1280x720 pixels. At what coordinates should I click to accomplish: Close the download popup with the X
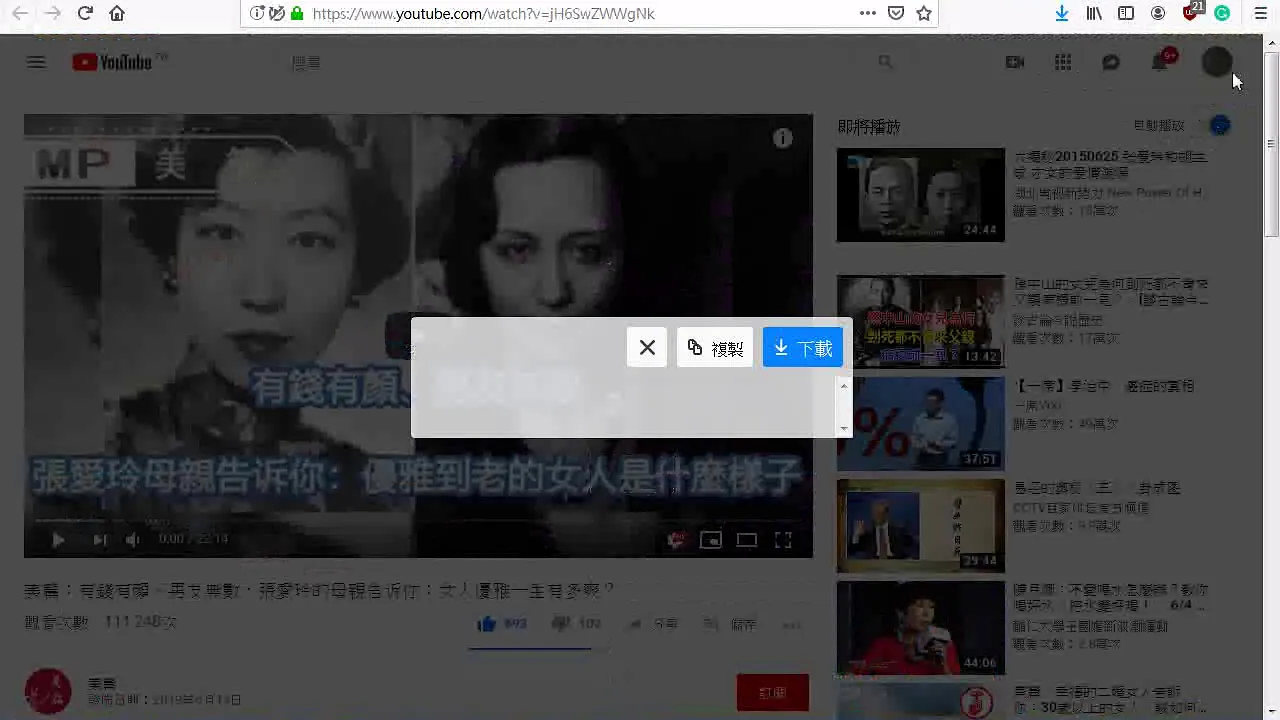(647, 347)
